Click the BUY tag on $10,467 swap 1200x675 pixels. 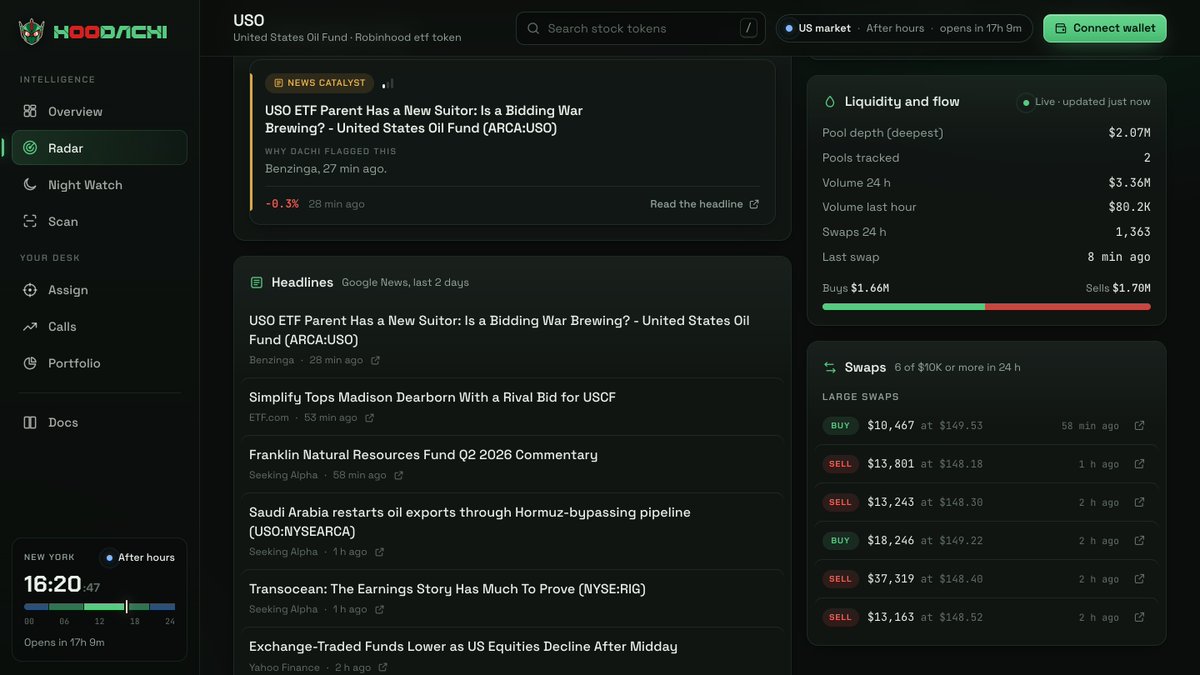click(840, 426)
